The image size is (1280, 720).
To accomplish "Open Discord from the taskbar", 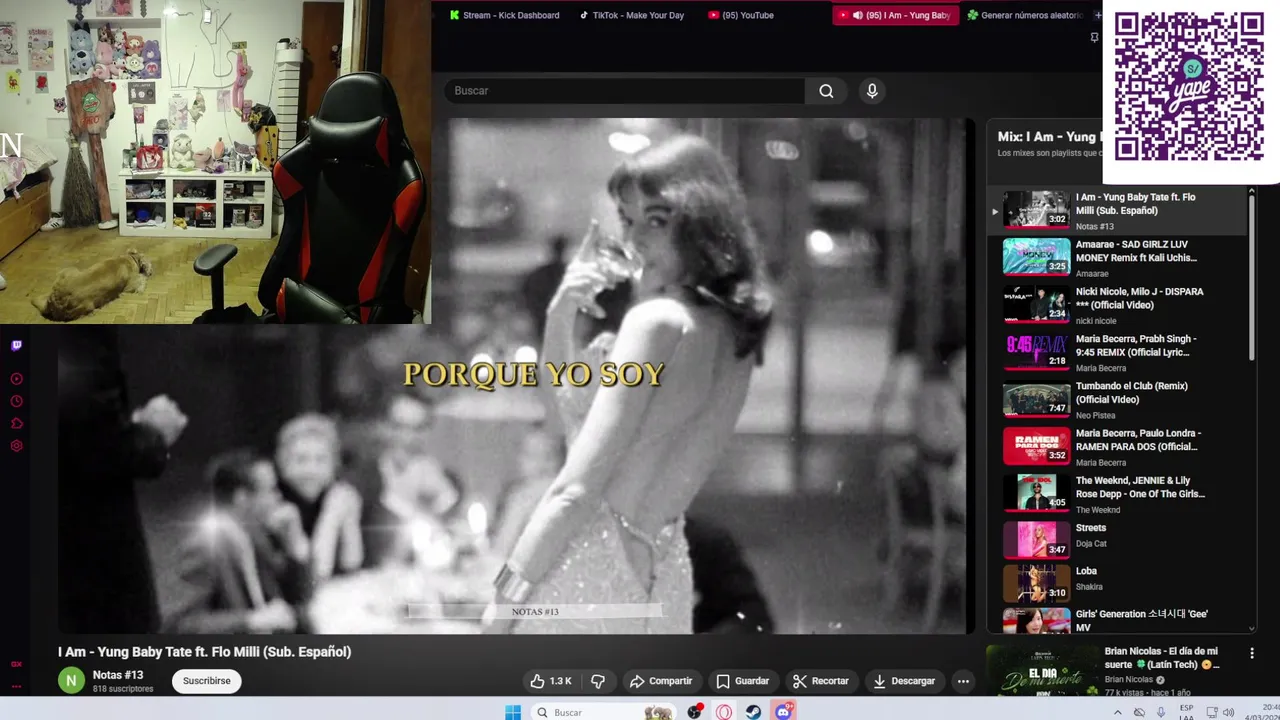I will [x=783, y=712].
